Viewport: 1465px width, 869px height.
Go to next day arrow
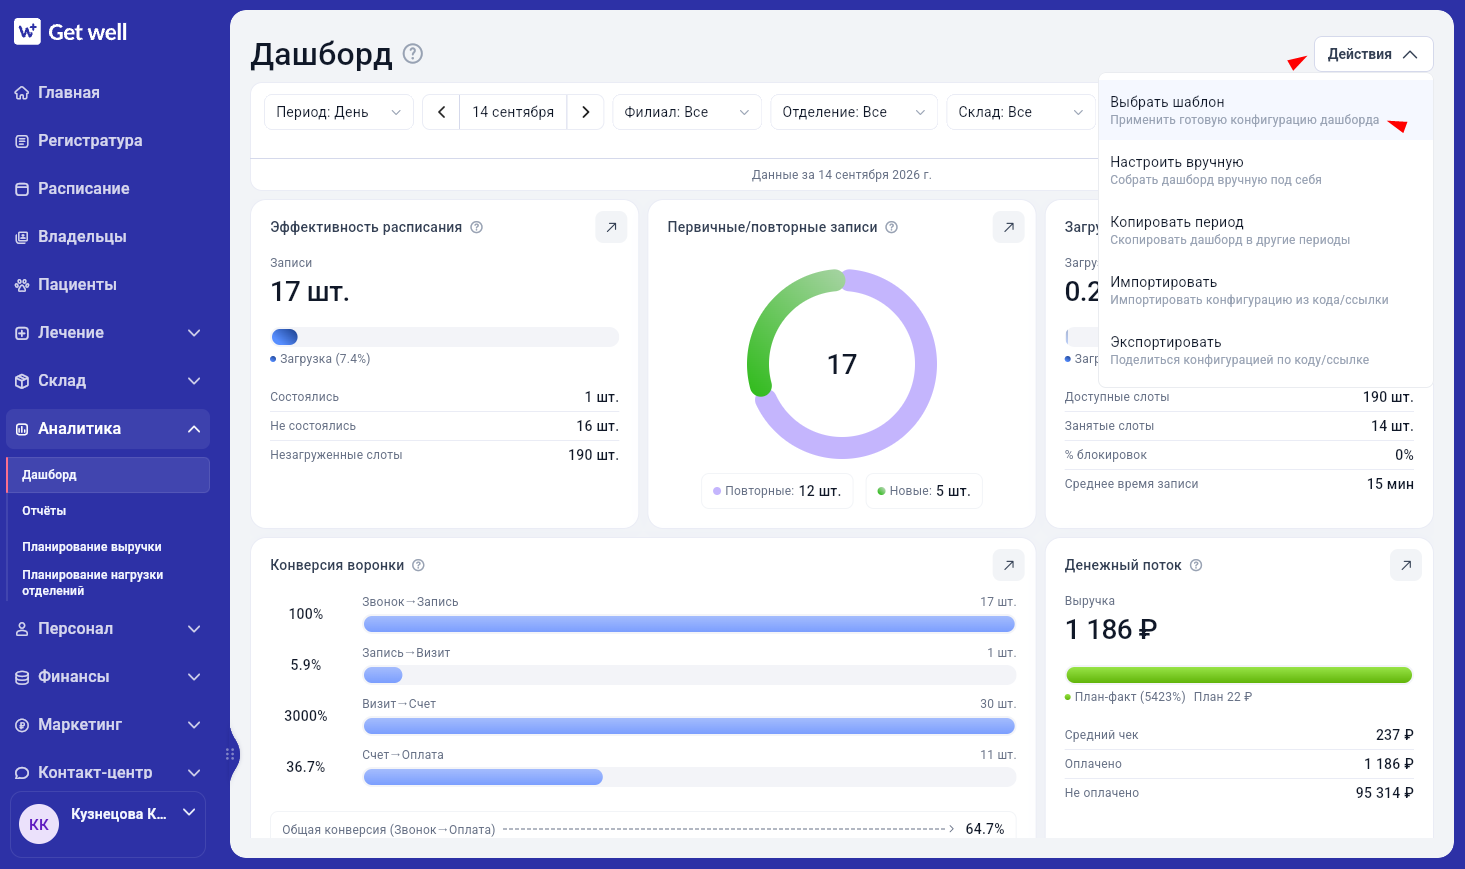(586, 112)
